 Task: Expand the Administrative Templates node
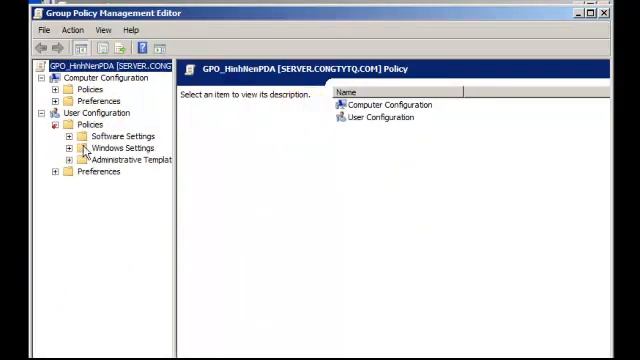pyautogui.click(x=69, y=160)
